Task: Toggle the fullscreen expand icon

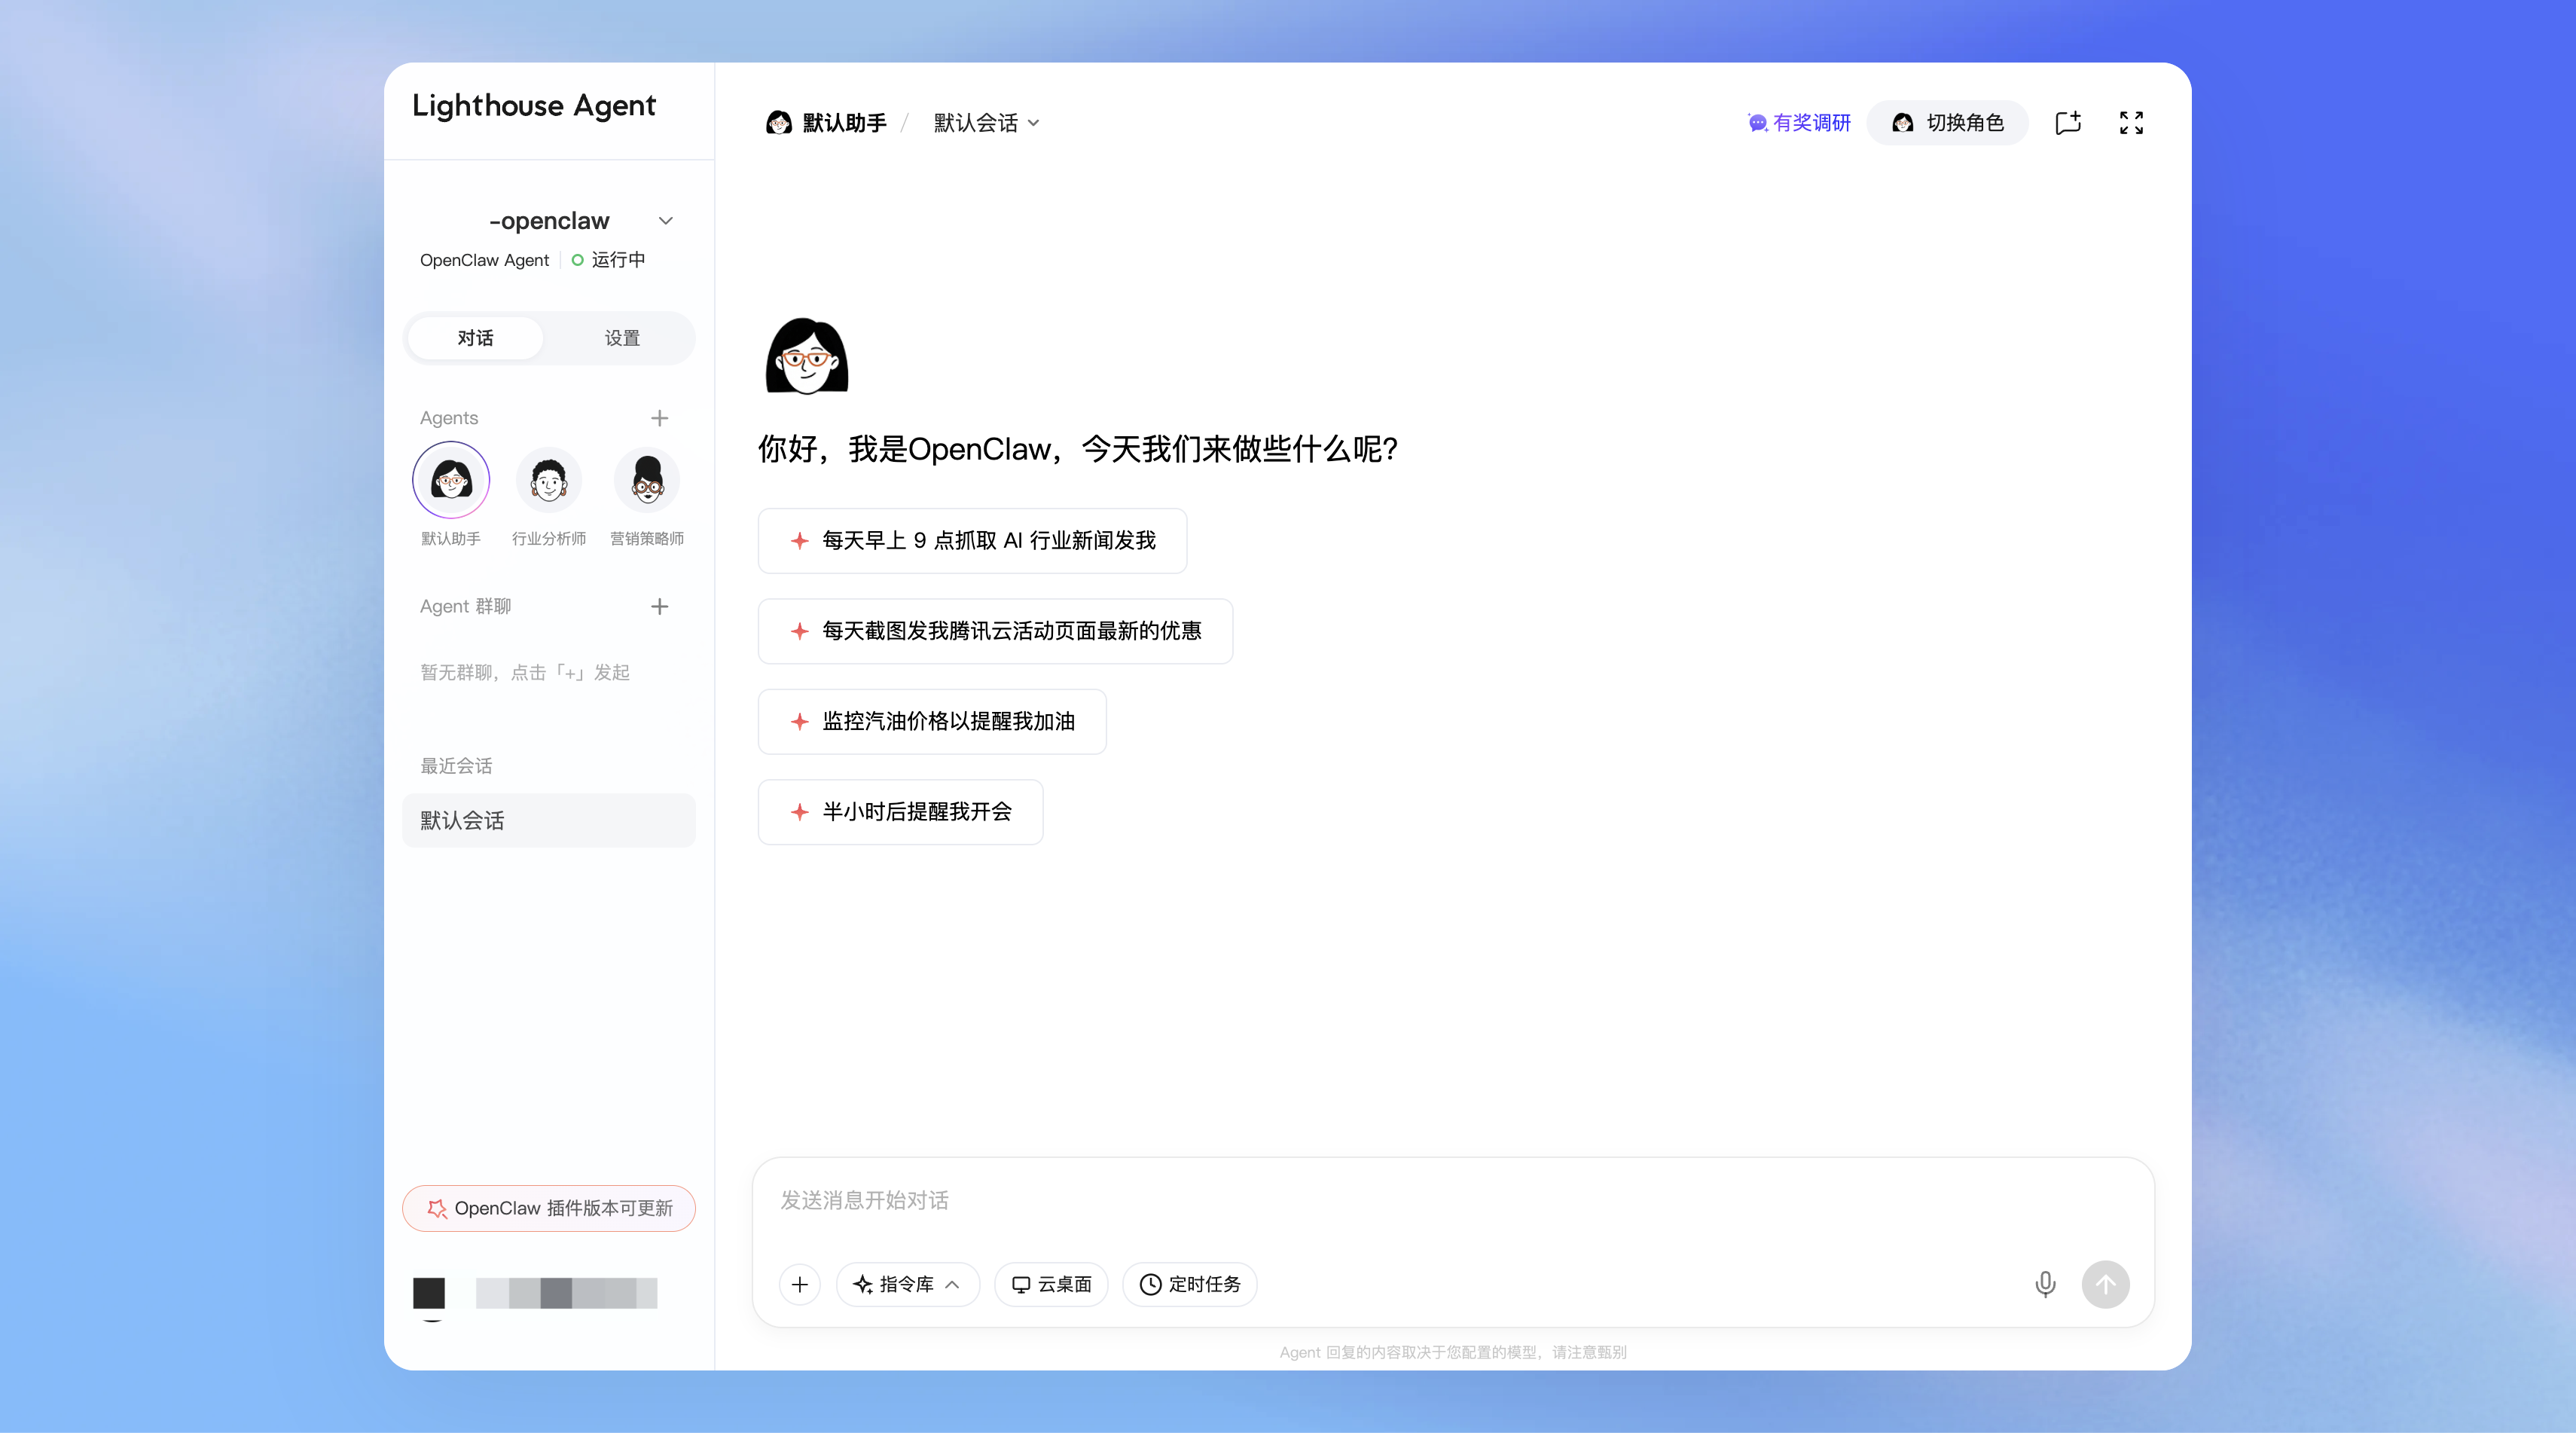Action: pyautogui.click(x=2131, y=122)
